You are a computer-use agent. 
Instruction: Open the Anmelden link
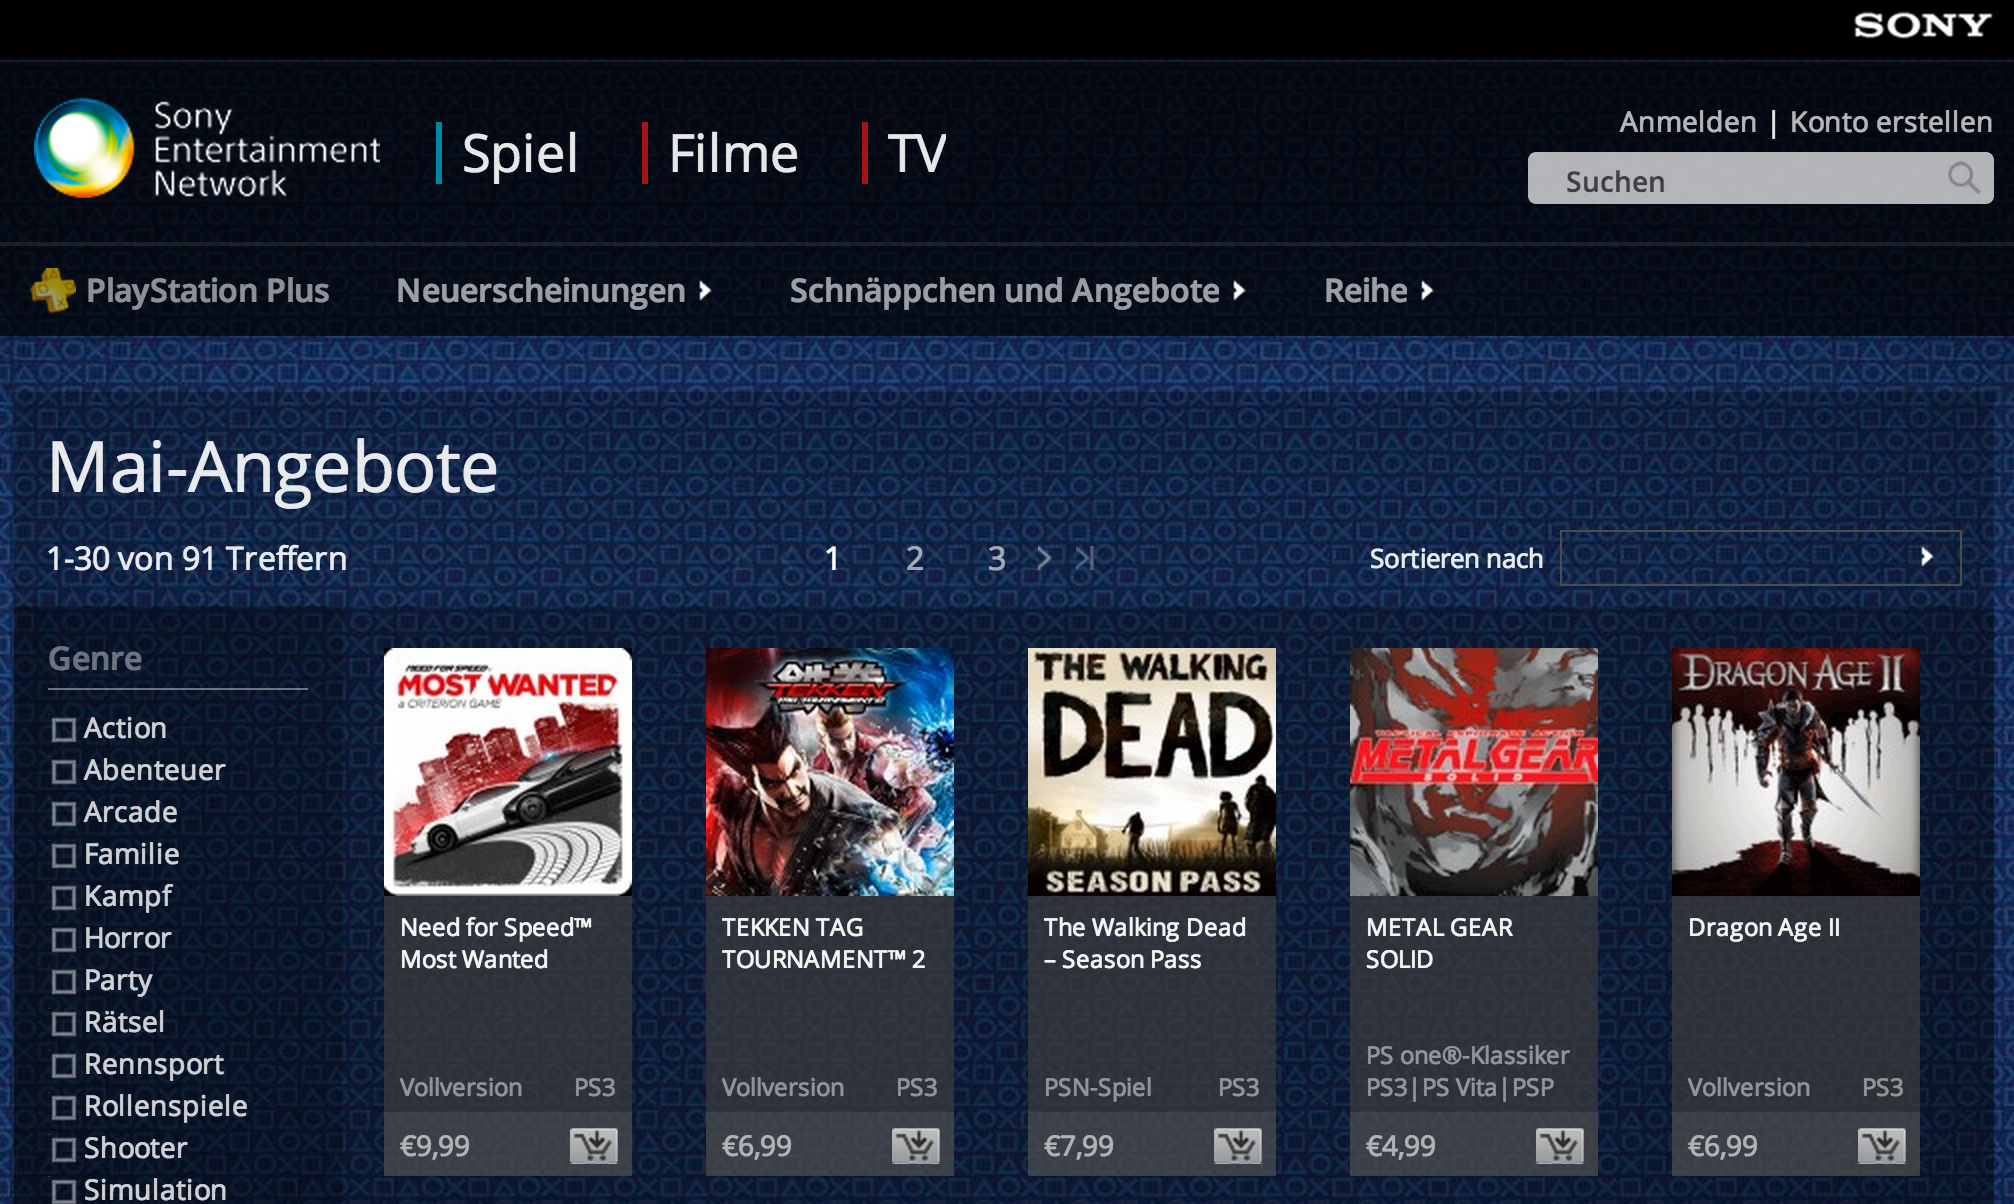(1687, 122)
